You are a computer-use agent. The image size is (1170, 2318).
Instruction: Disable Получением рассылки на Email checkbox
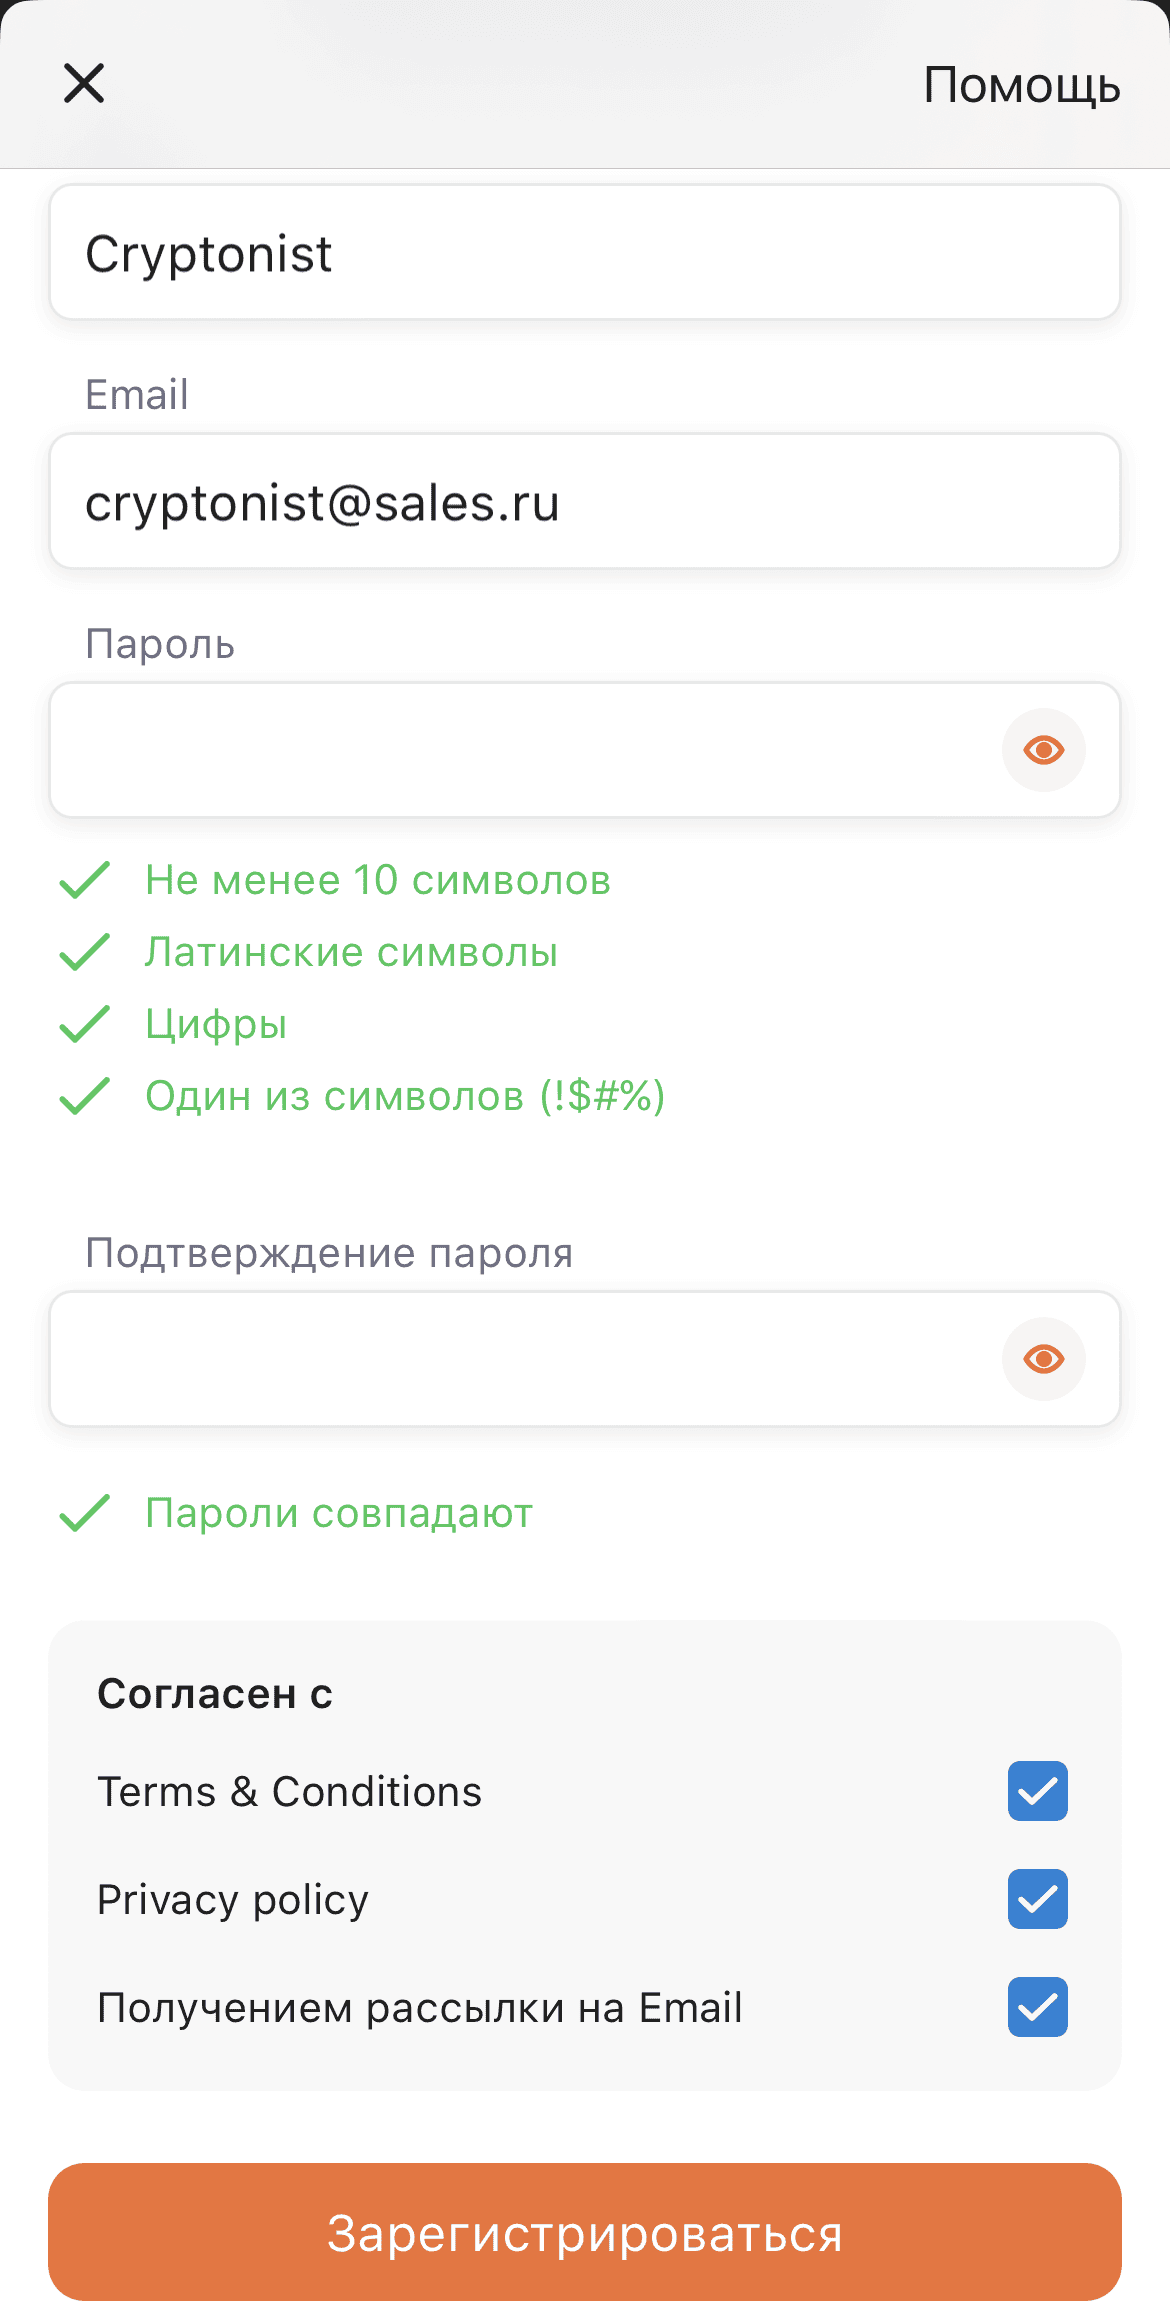pos(1038,2007)
